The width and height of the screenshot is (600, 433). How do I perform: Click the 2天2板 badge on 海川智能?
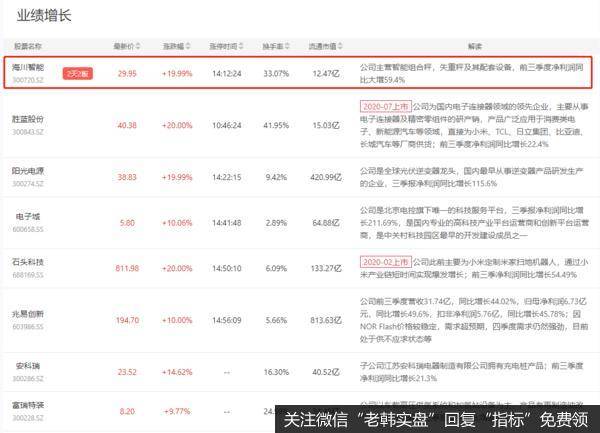click(77, 73)
